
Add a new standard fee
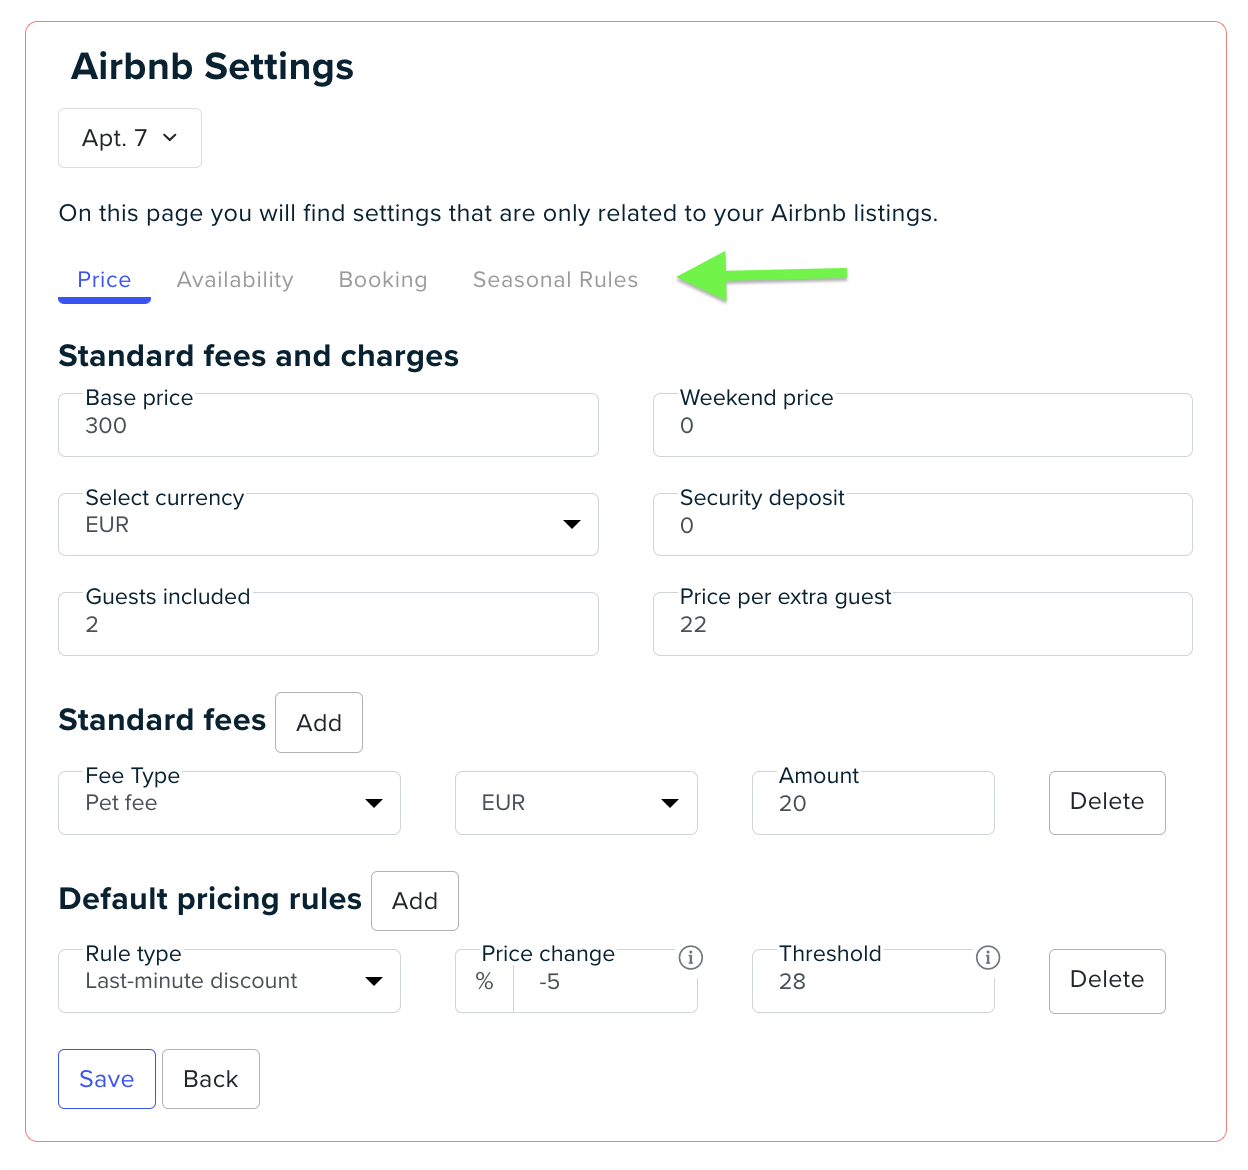[319, 722]
